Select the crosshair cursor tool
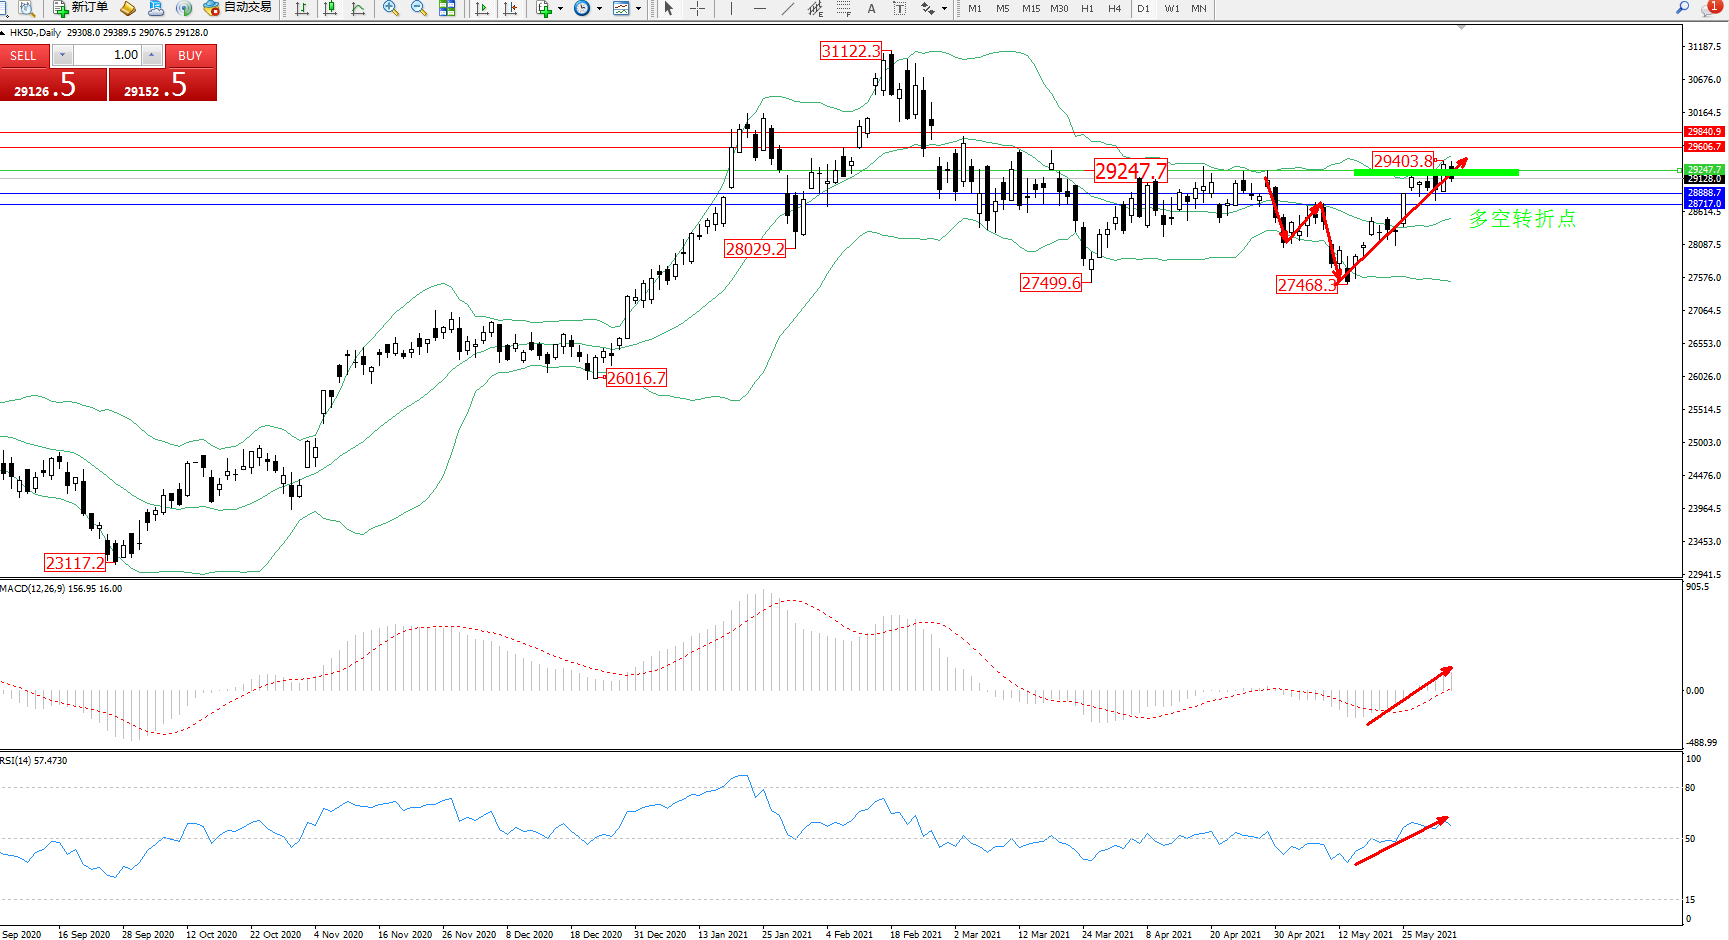Screen dimensions: 1729x940 point(697,8)
